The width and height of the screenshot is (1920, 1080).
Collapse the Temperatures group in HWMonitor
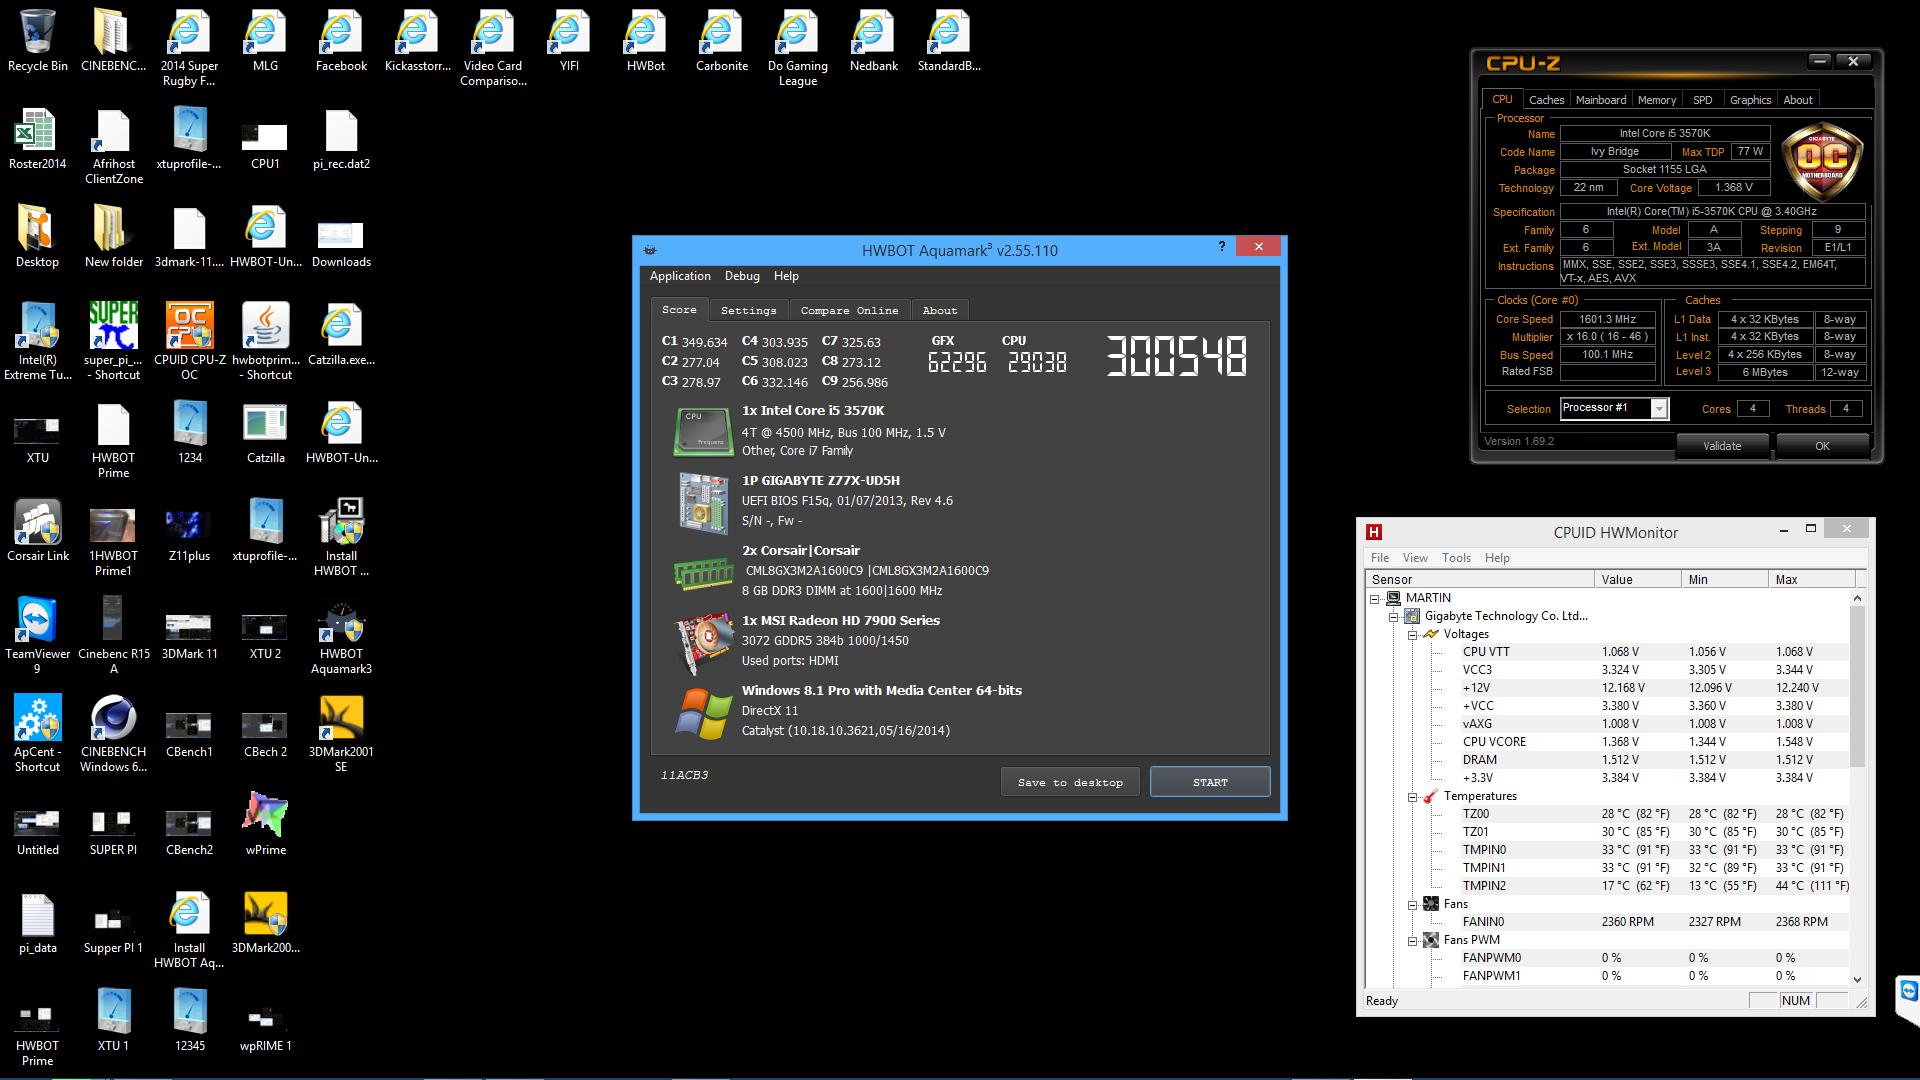click(x=1413, y=797)
